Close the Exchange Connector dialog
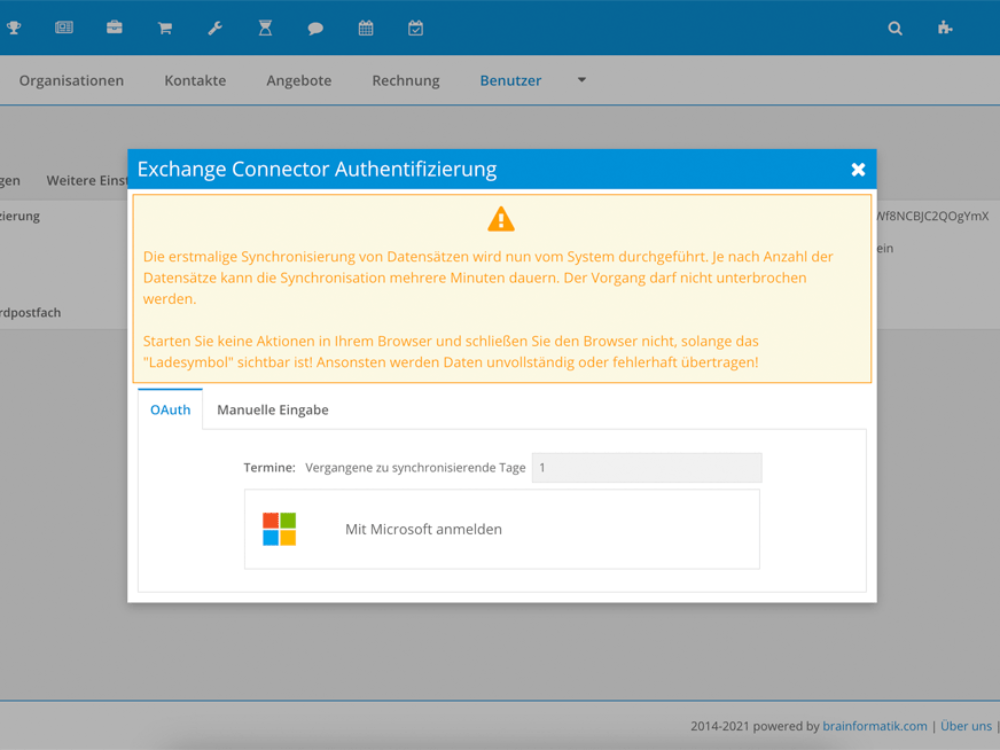 [858, 169]
